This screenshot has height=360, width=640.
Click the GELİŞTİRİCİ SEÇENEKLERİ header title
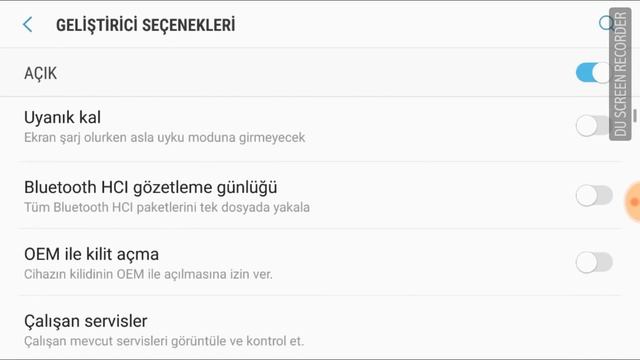pos(146,25)
